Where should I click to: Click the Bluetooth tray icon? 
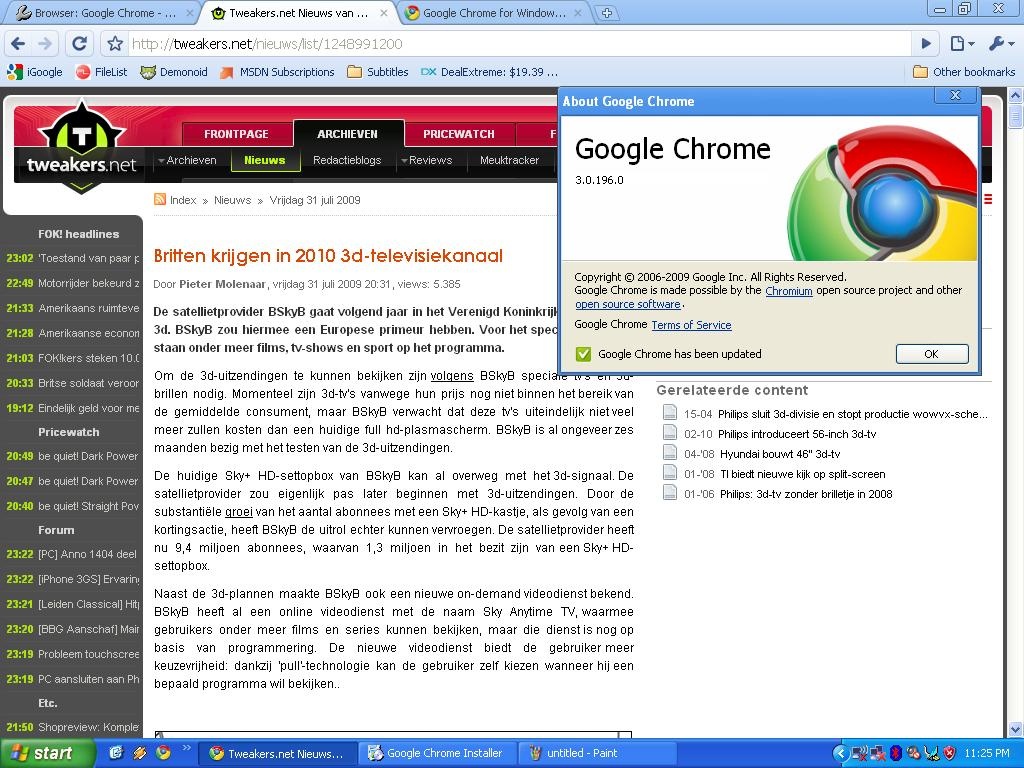(896, 754)
